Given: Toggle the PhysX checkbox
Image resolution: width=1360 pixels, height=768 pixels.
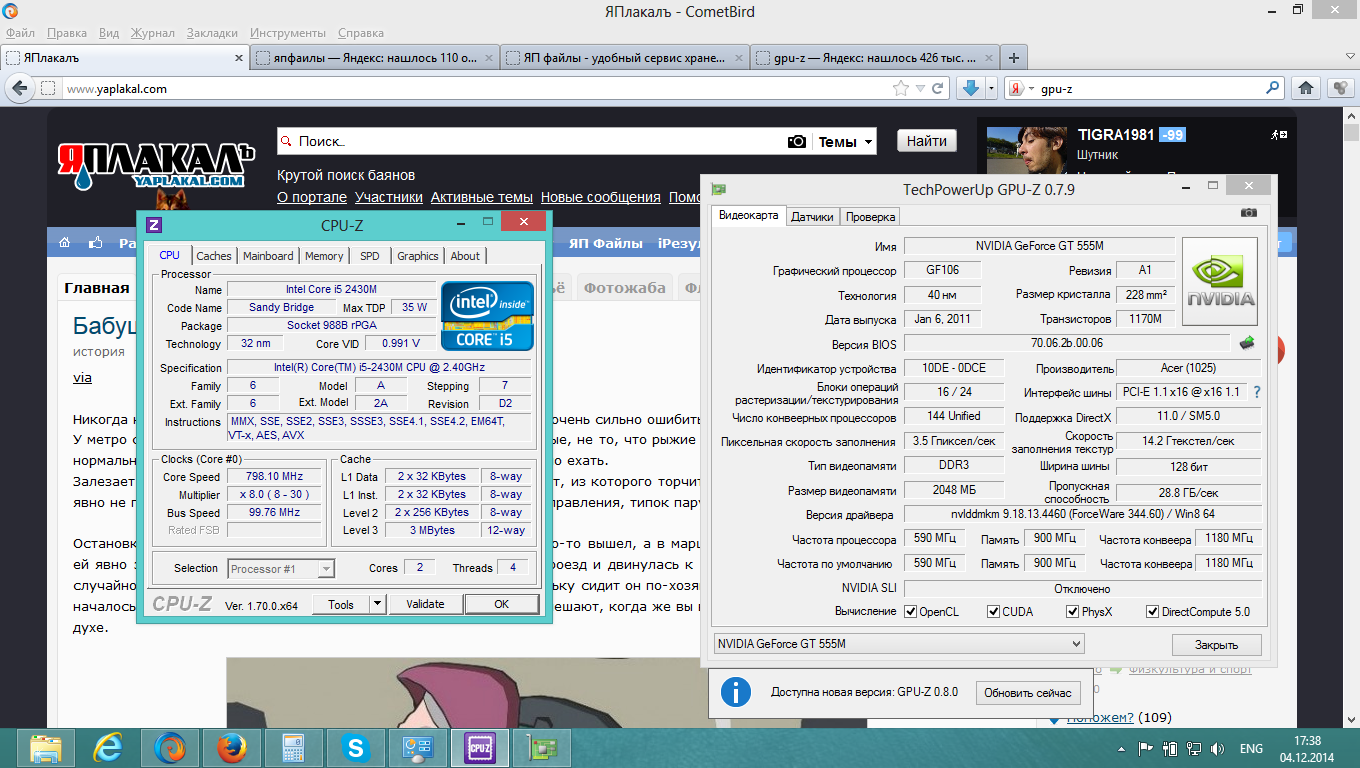Looking at the screenshot, I should click(x=1073, y=612).
